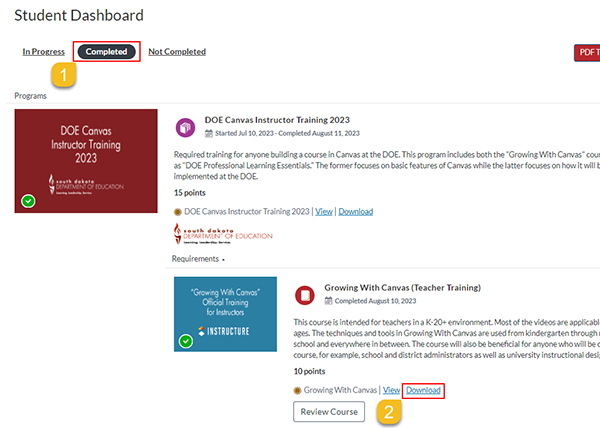The height and width of the screenshot is (428, 600).
Task: Click the Student Dashboard heading
Action: [x=79, y=16]
